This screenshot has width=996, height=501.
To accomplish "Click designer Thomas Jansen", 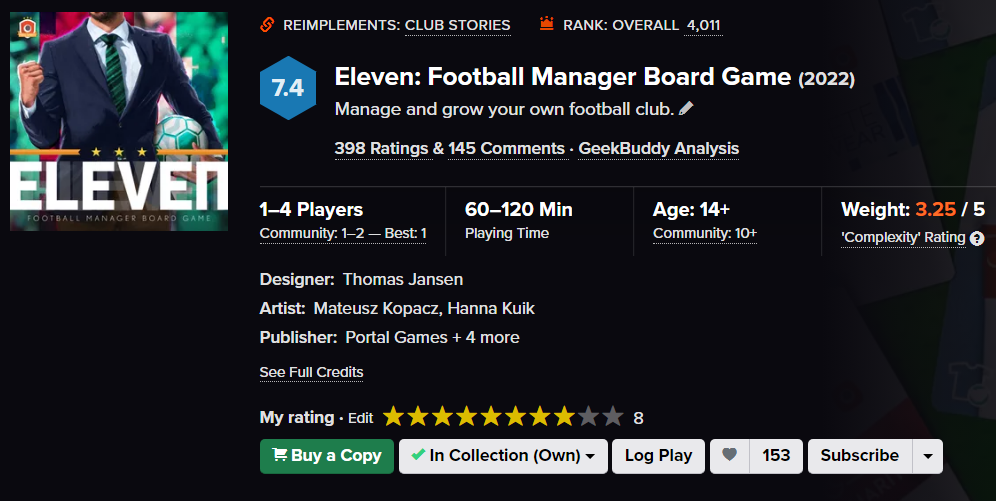I will coord(403,279).
